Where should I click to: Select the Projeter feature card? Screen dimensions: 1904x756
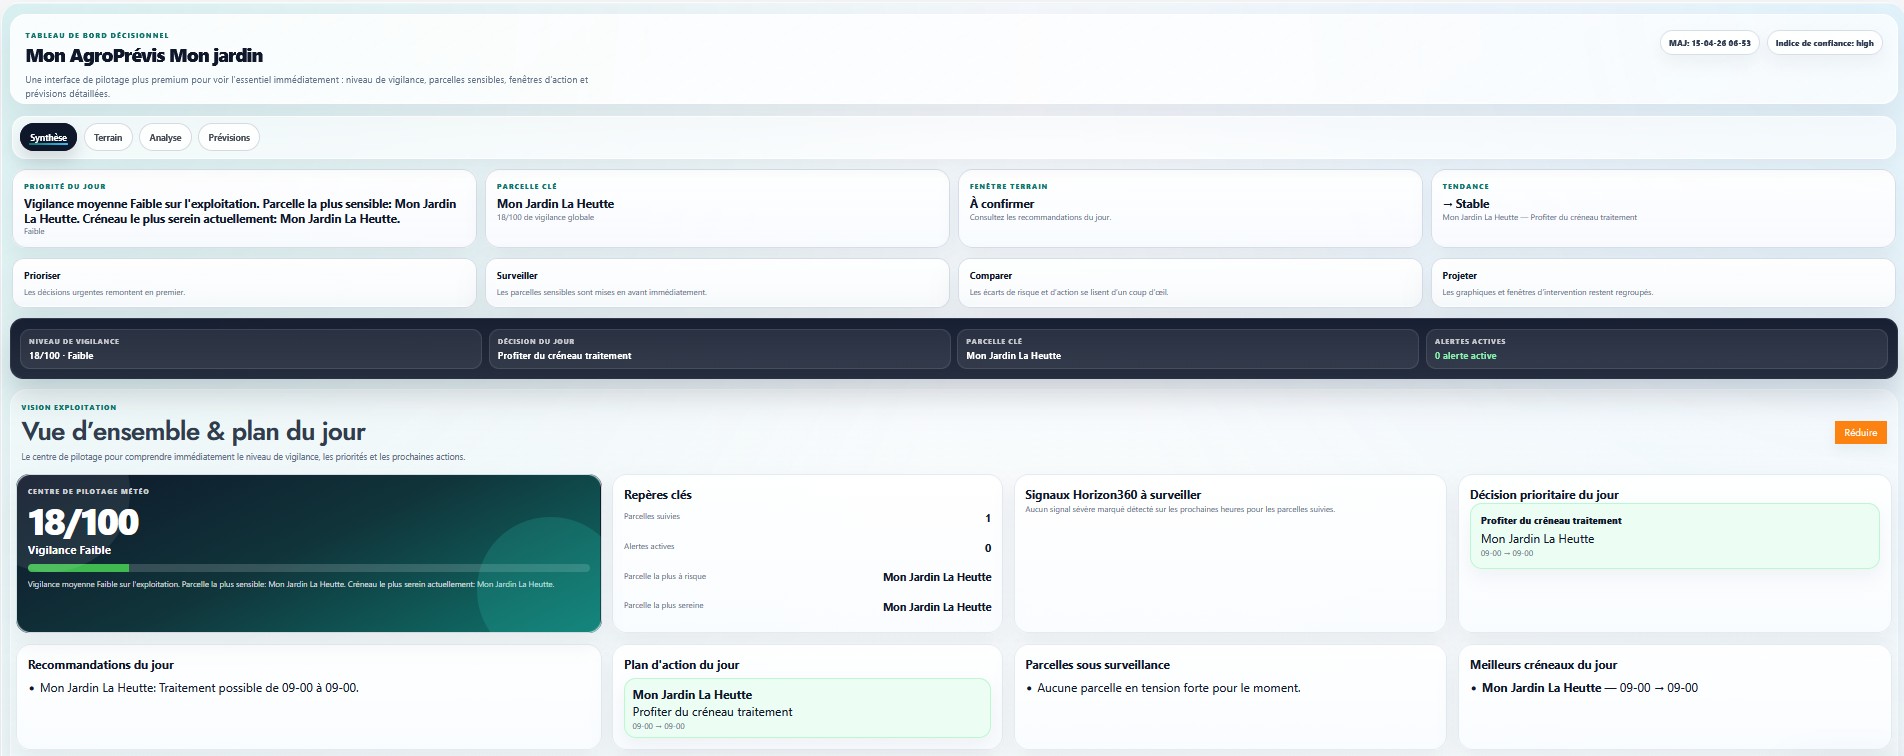[x=1662, y=283]
